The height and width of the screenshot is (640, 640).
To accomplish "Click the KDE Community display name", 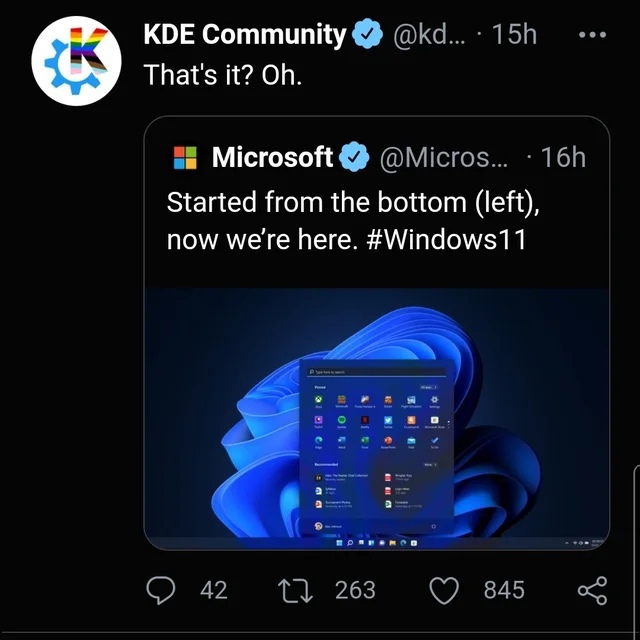I will point(245,34).
